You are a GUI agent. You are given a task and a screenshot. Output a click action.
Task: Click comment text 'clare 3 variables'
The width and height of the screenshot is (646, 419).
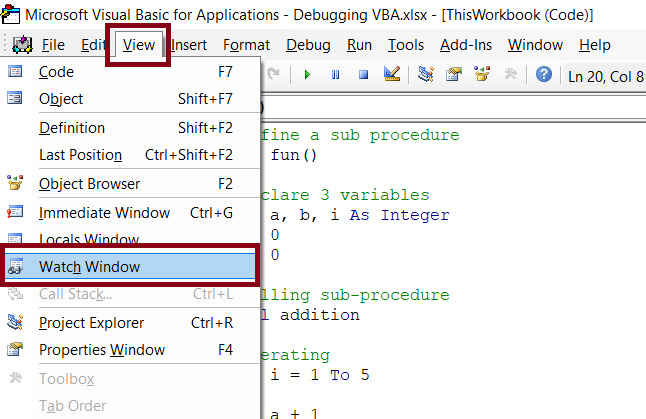(345, 195)
